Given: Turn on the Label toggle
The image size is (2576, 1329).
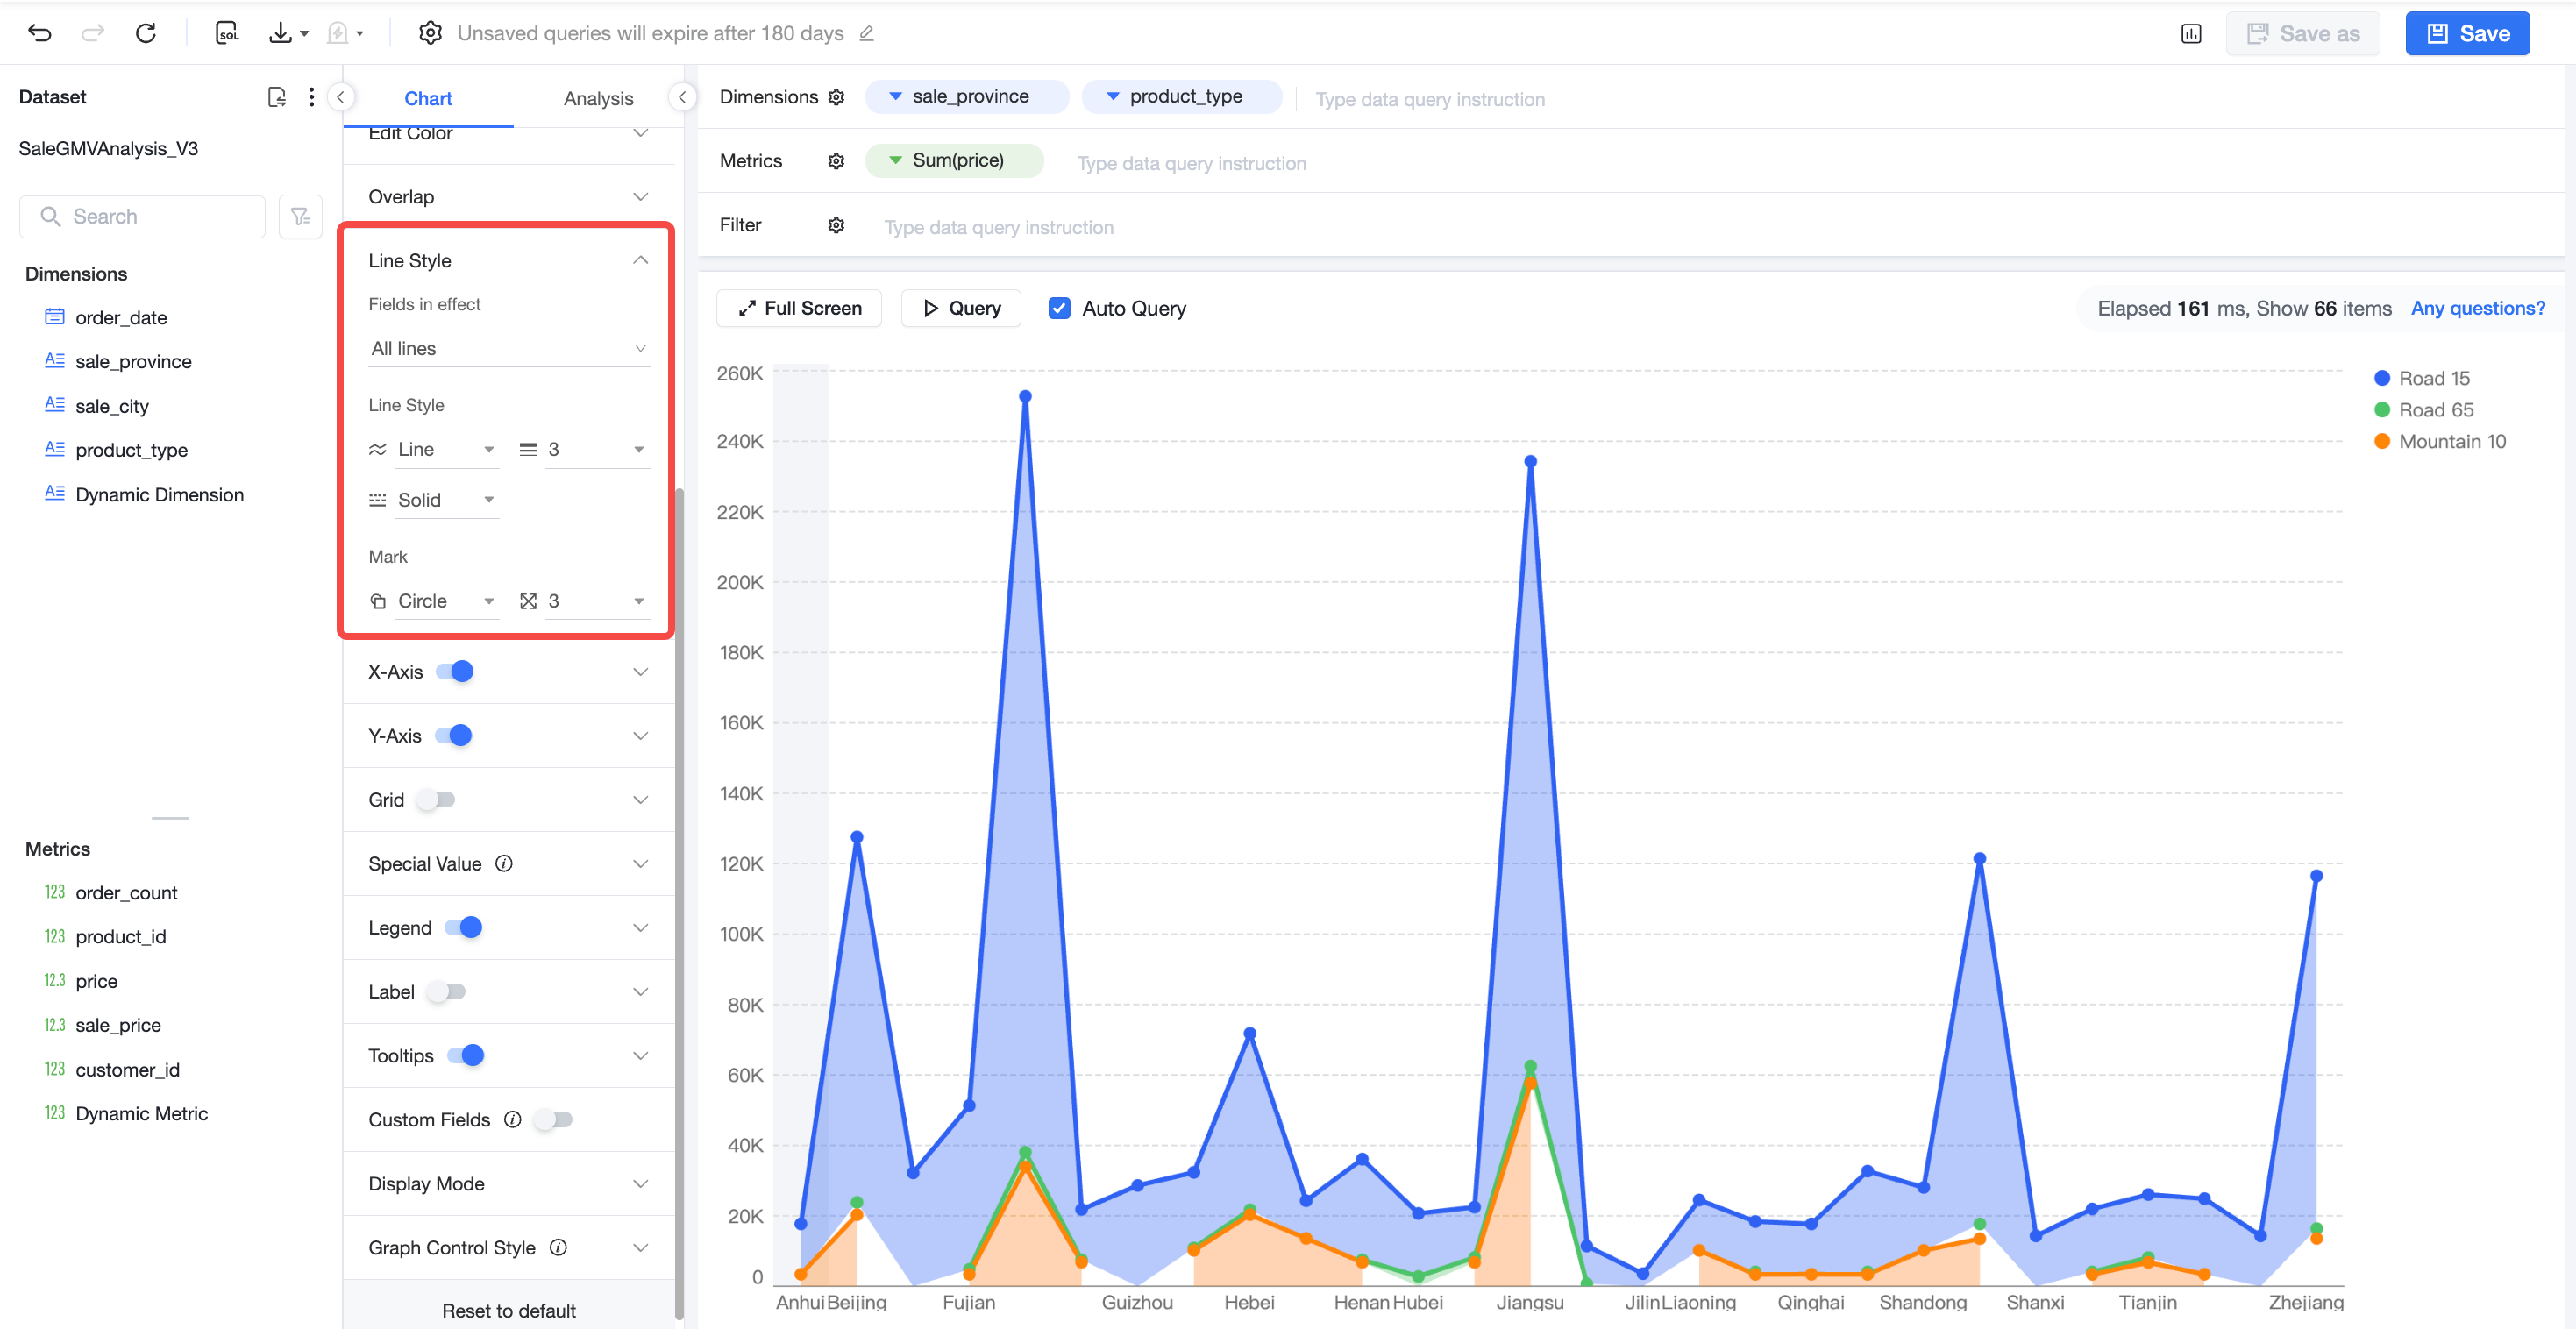Looking at the screenshot, I should pyautogui.click(x=446, y=991).
